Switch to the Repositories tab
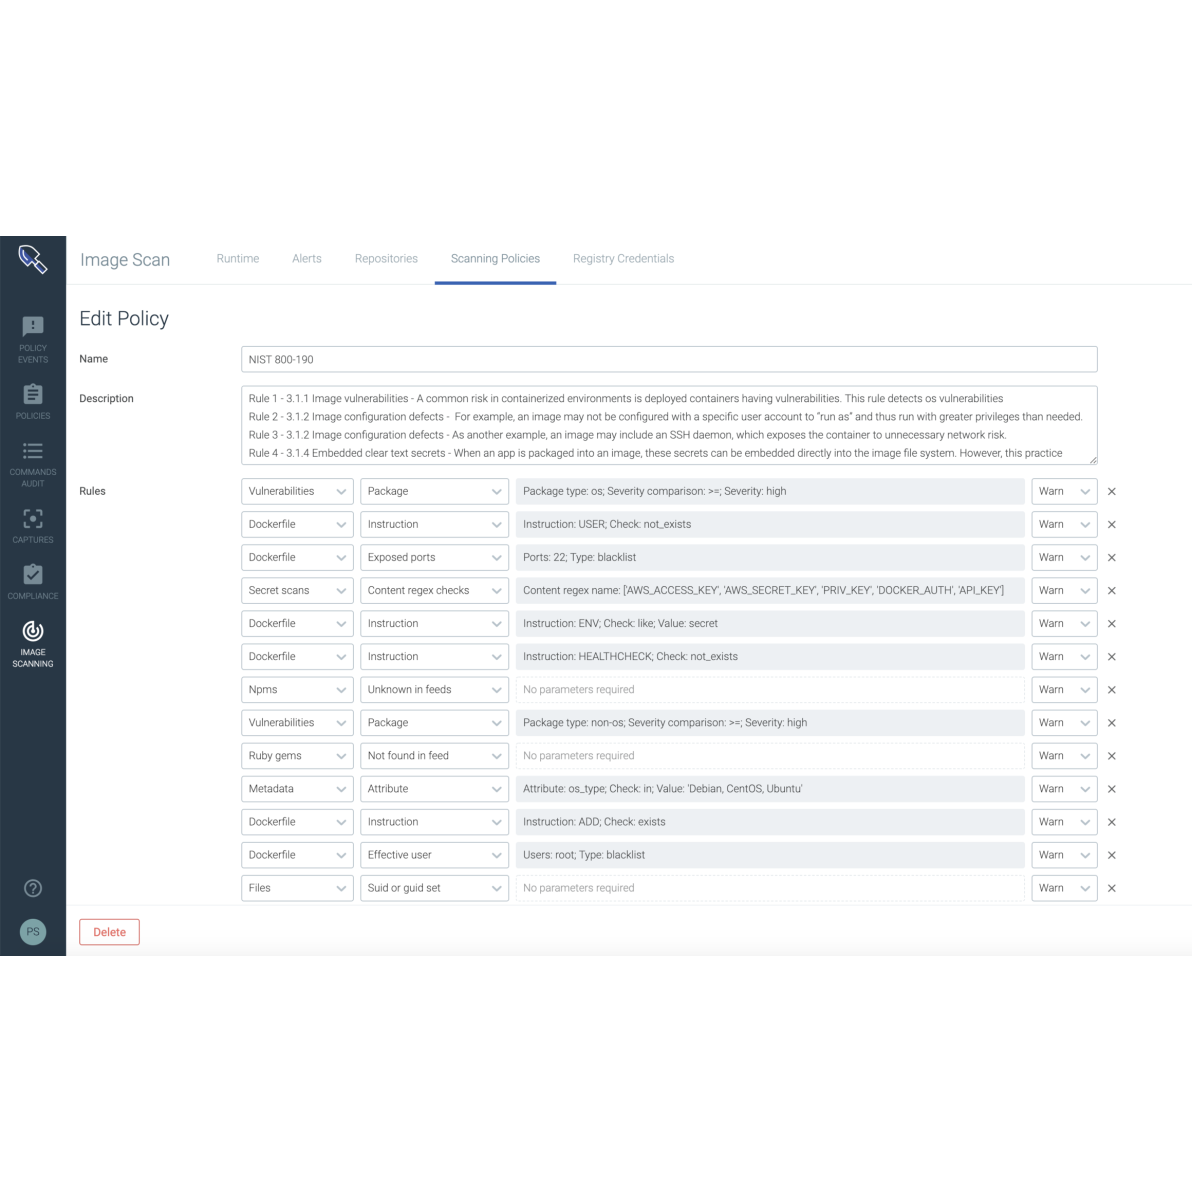The image size is (1192, 1192). 386,259
